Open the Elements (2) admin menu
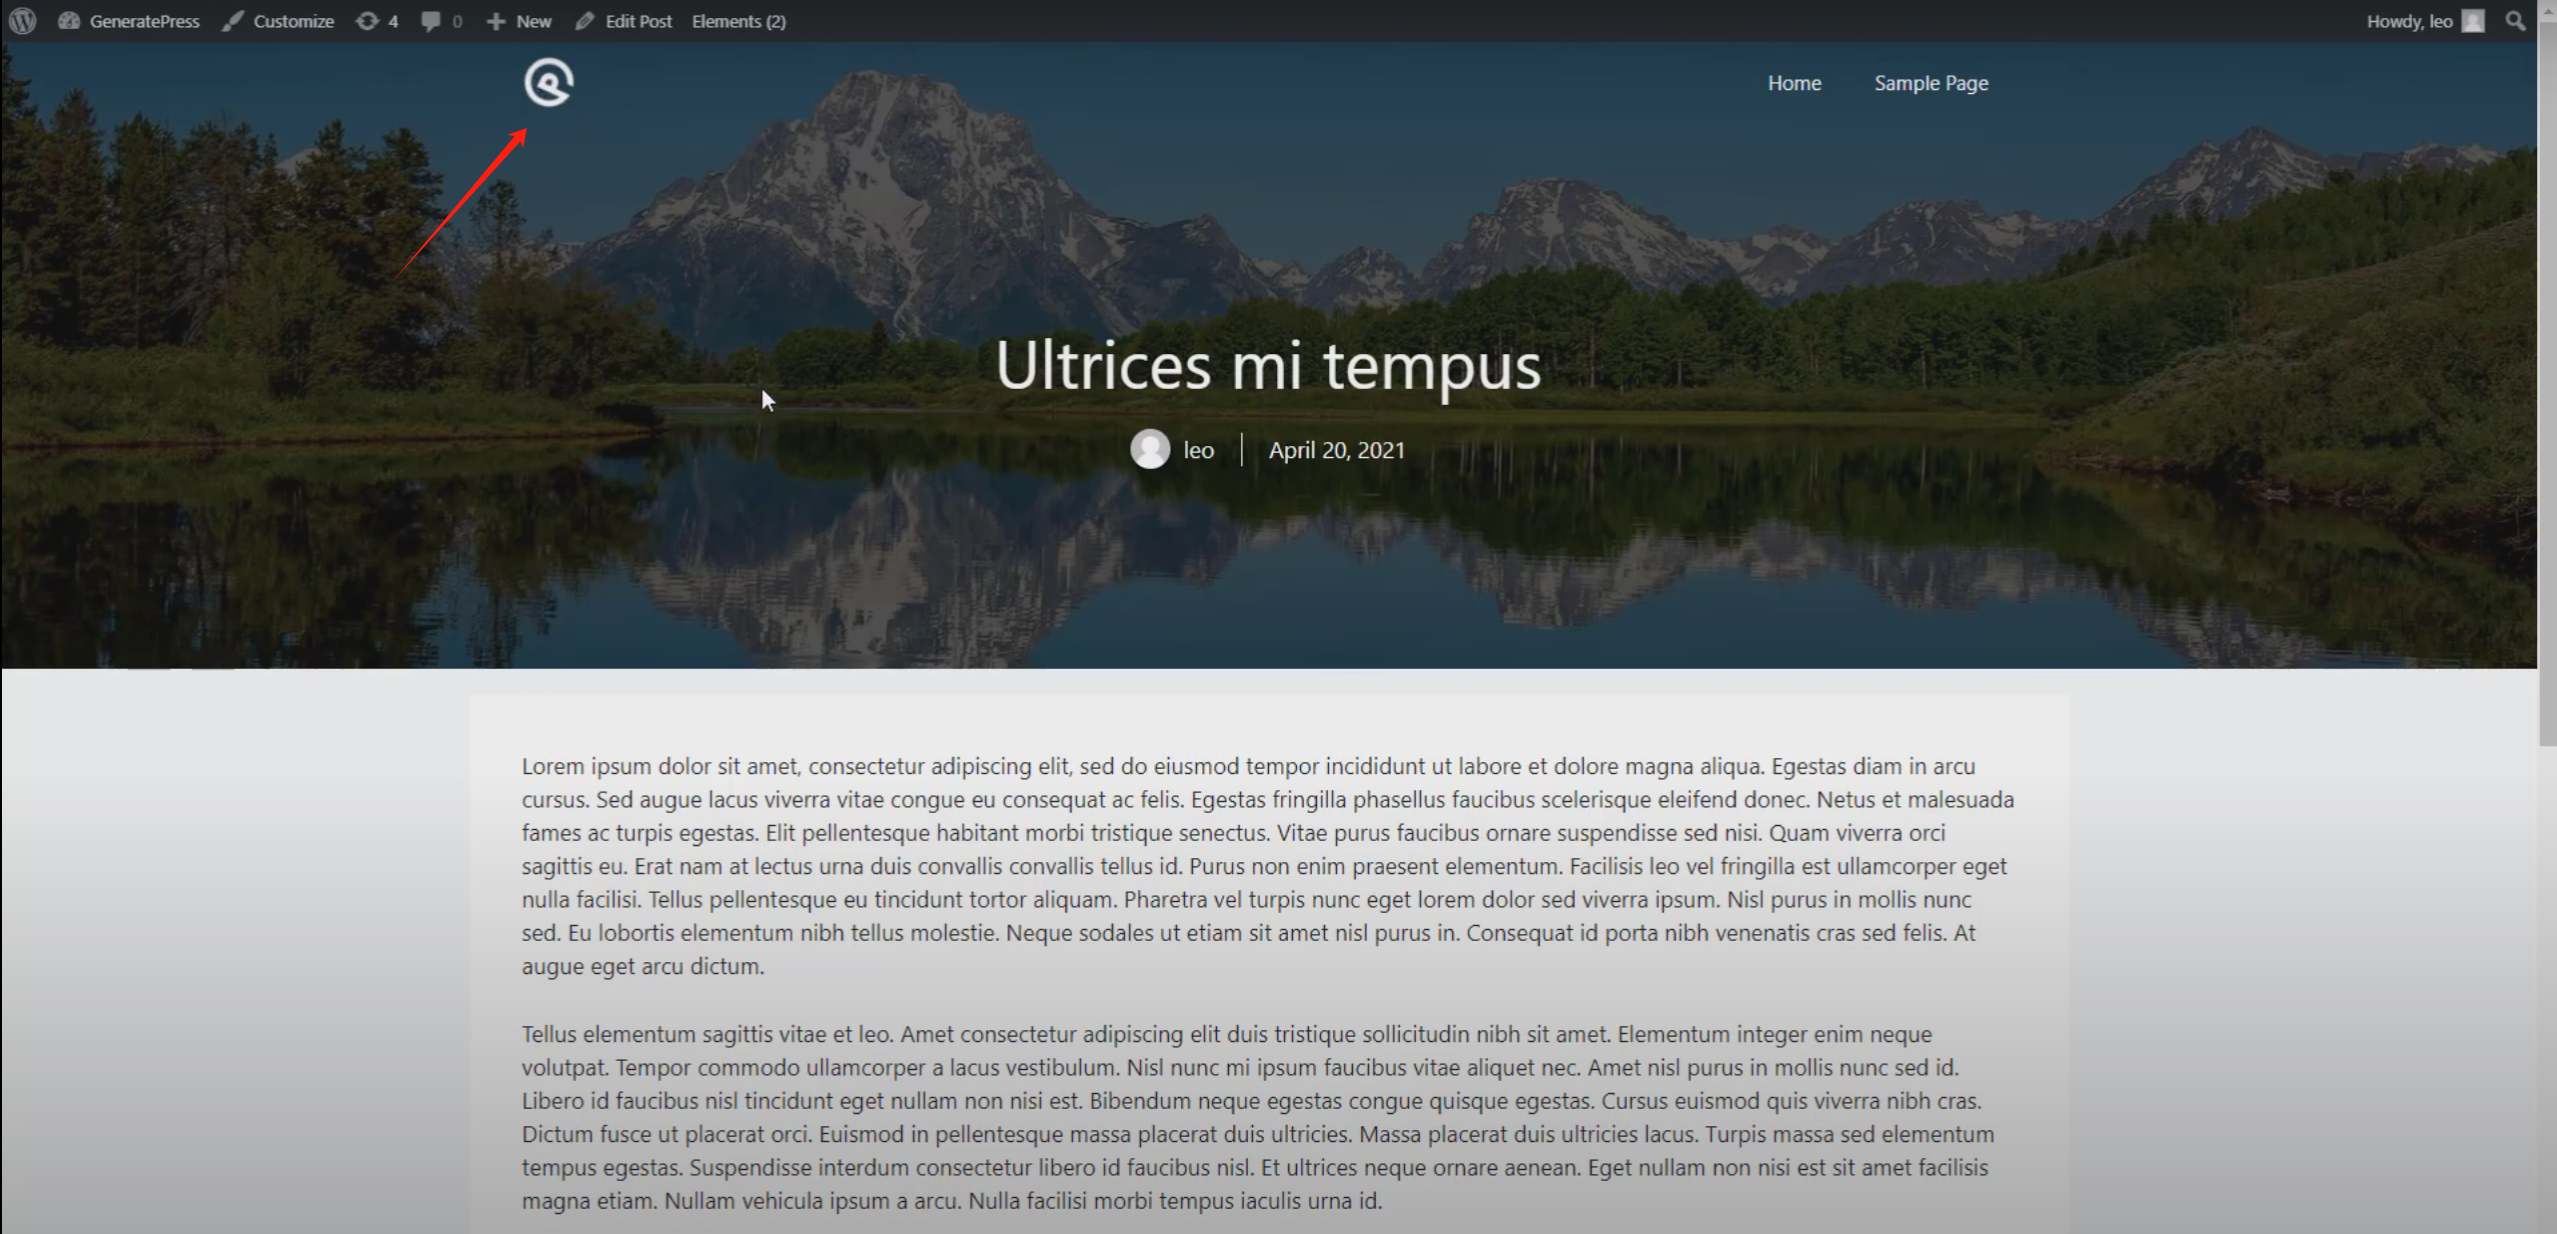Image resolution: width=2557 pixels, height=1234 pixels. (x=738, y=21)
